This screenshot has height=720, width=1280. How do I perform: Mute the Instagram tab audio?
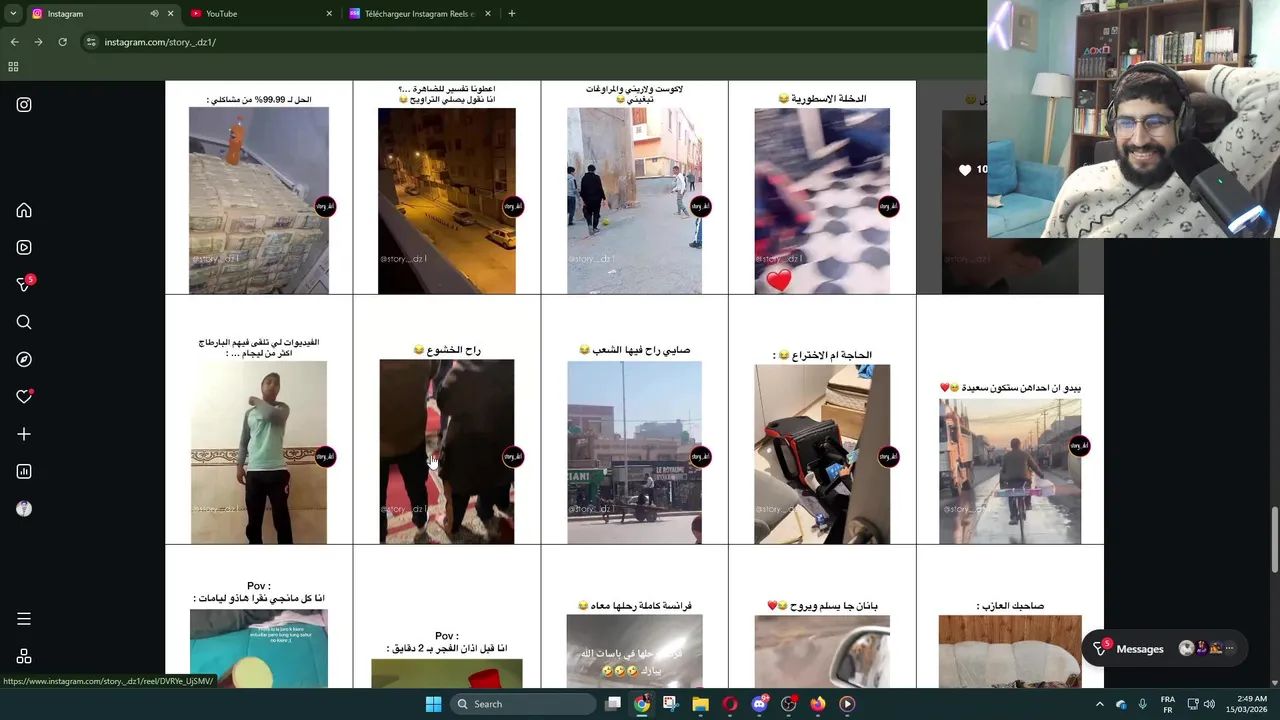pyautogui.click(x=154, y=14)
